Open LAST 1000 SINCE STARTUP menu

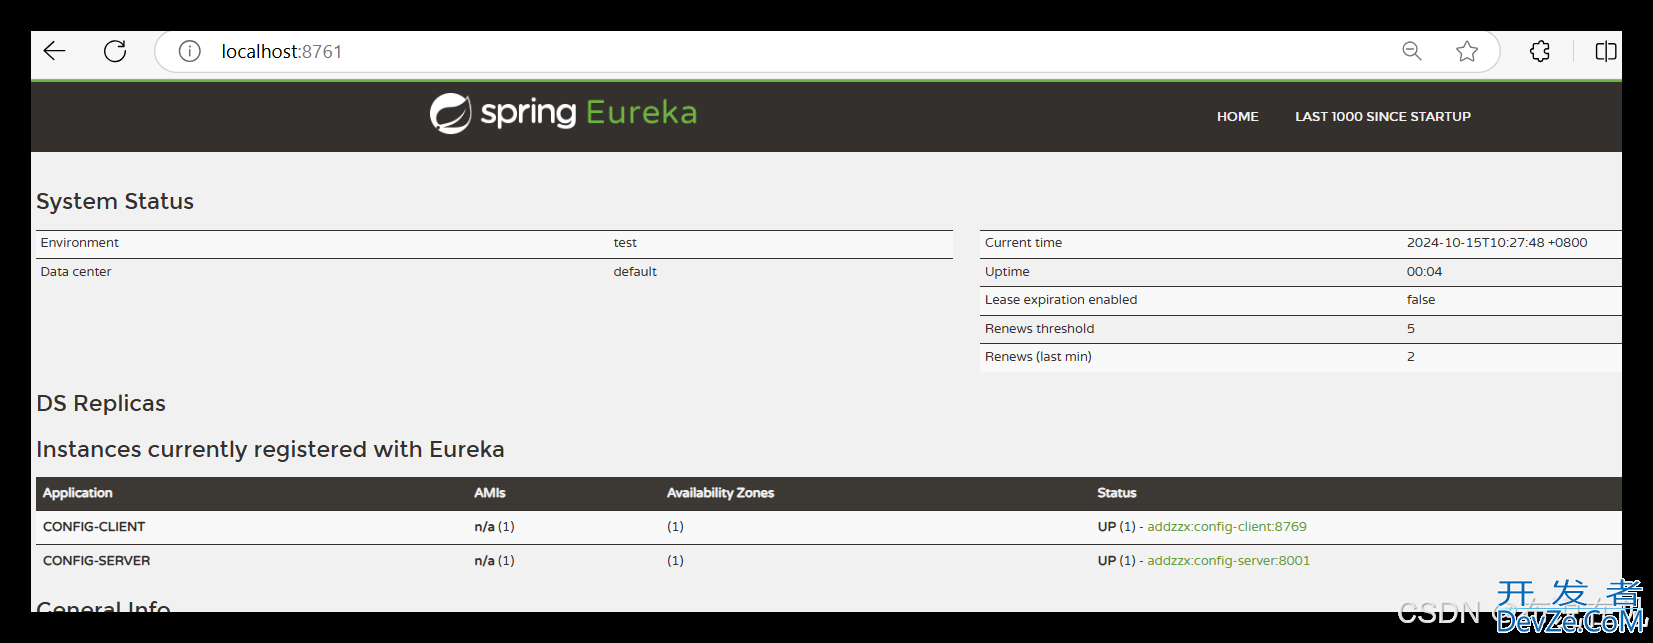click(x=1382, y=117)
